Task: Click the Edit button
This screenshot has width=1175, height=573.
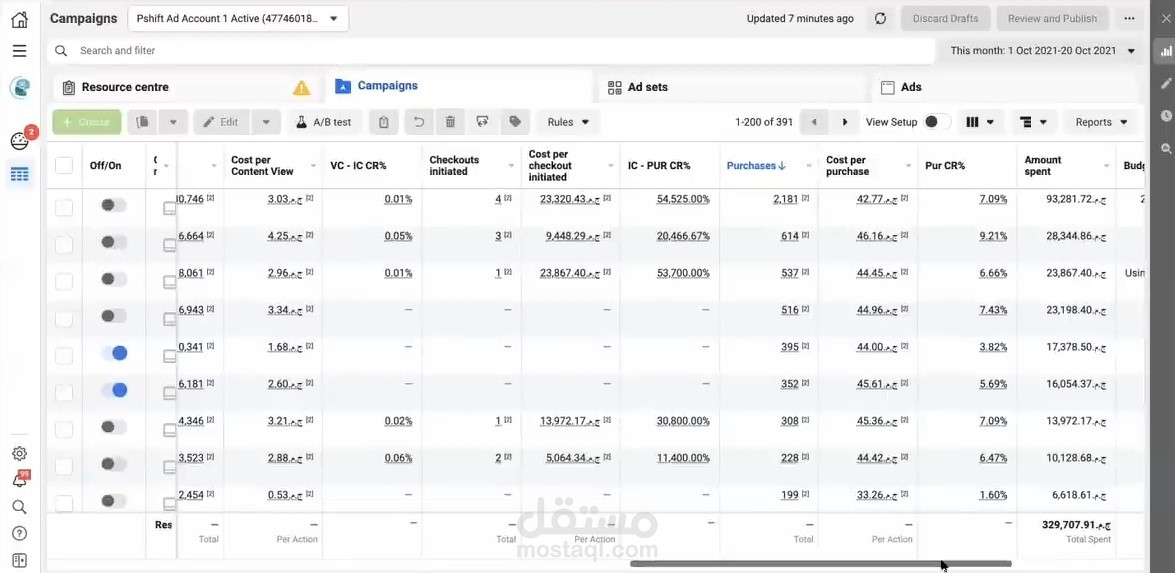Action: (221, 122)
